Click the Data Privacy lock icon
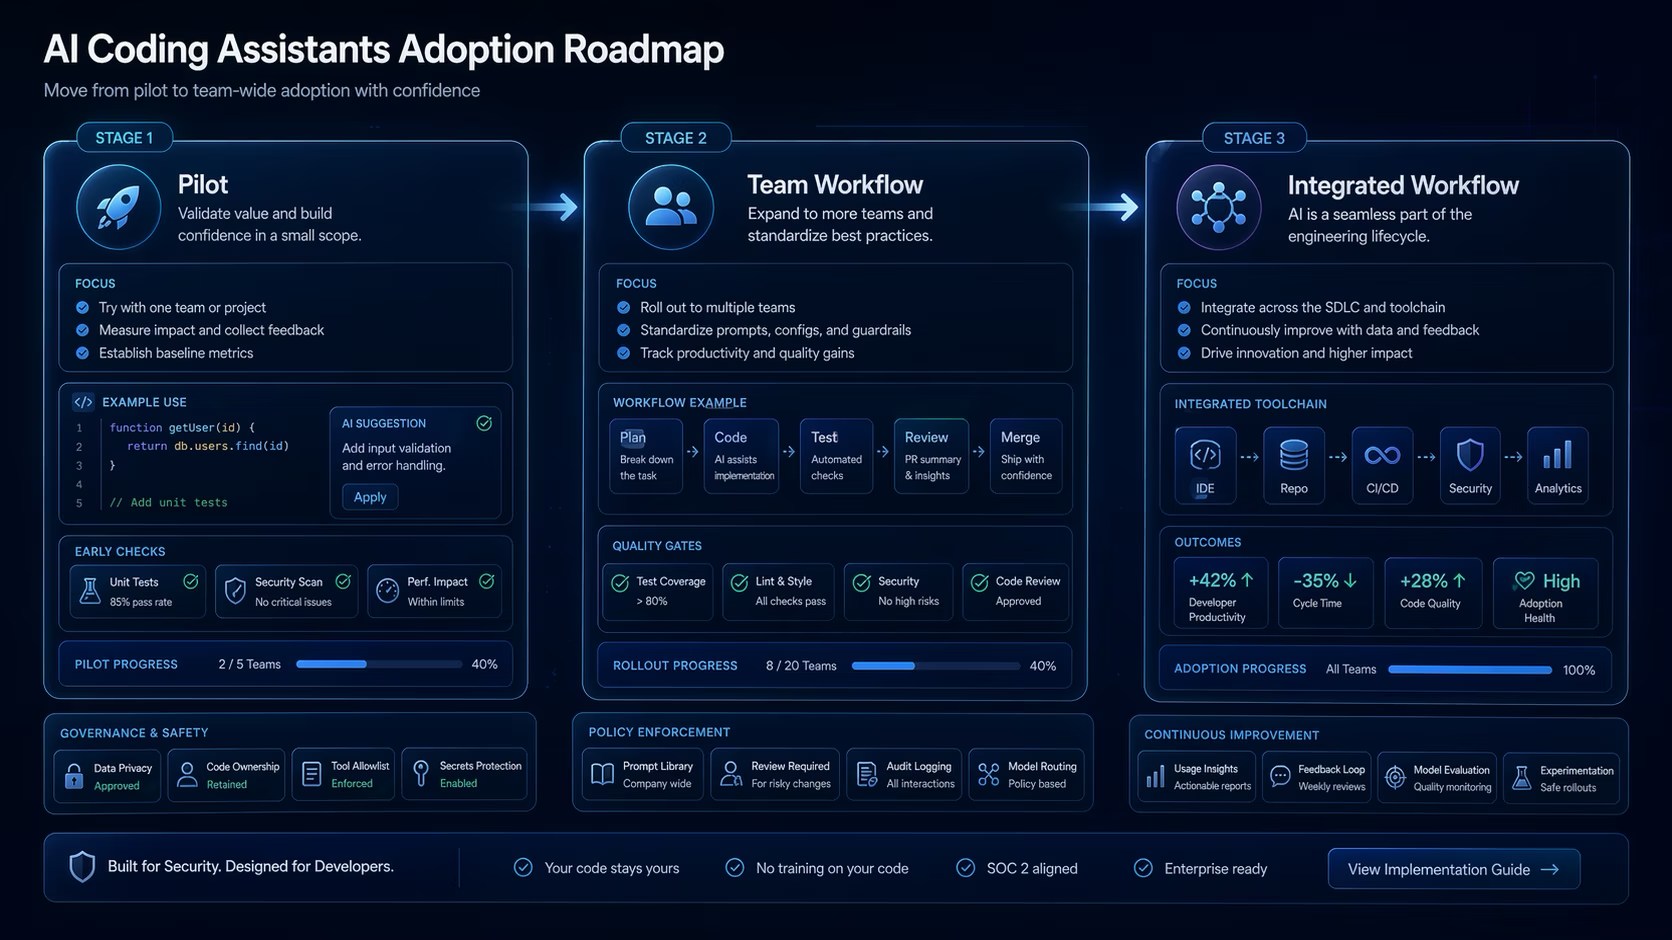 pyautogui.click(x=74, y=776)
